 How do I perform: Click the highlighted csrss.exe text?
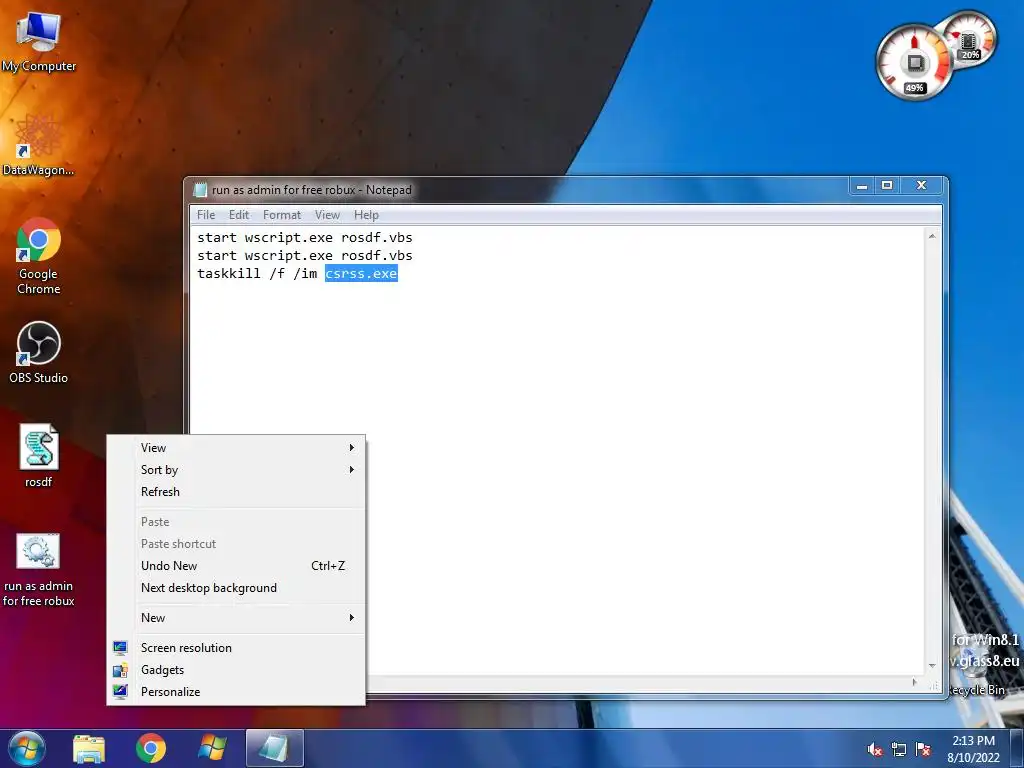[361, 274]
